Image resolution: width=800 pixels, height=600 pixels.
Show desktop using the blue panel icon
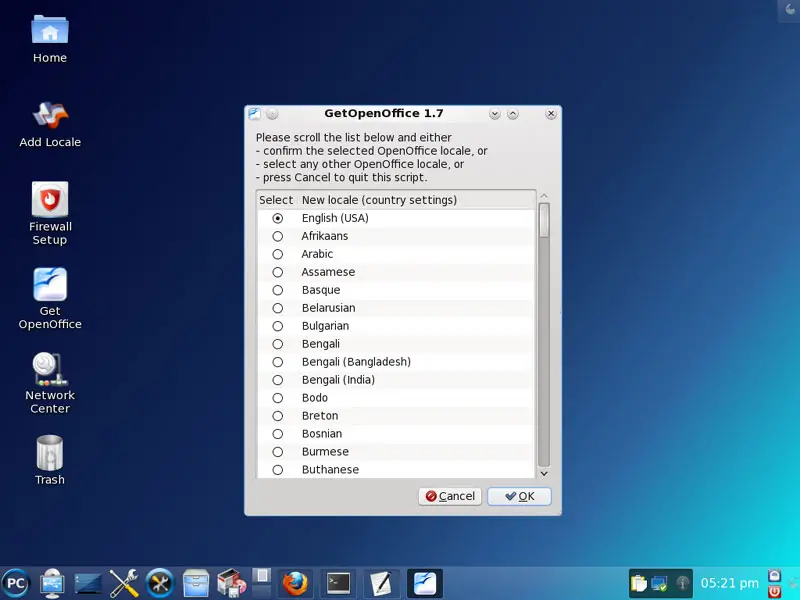(88, 583)
